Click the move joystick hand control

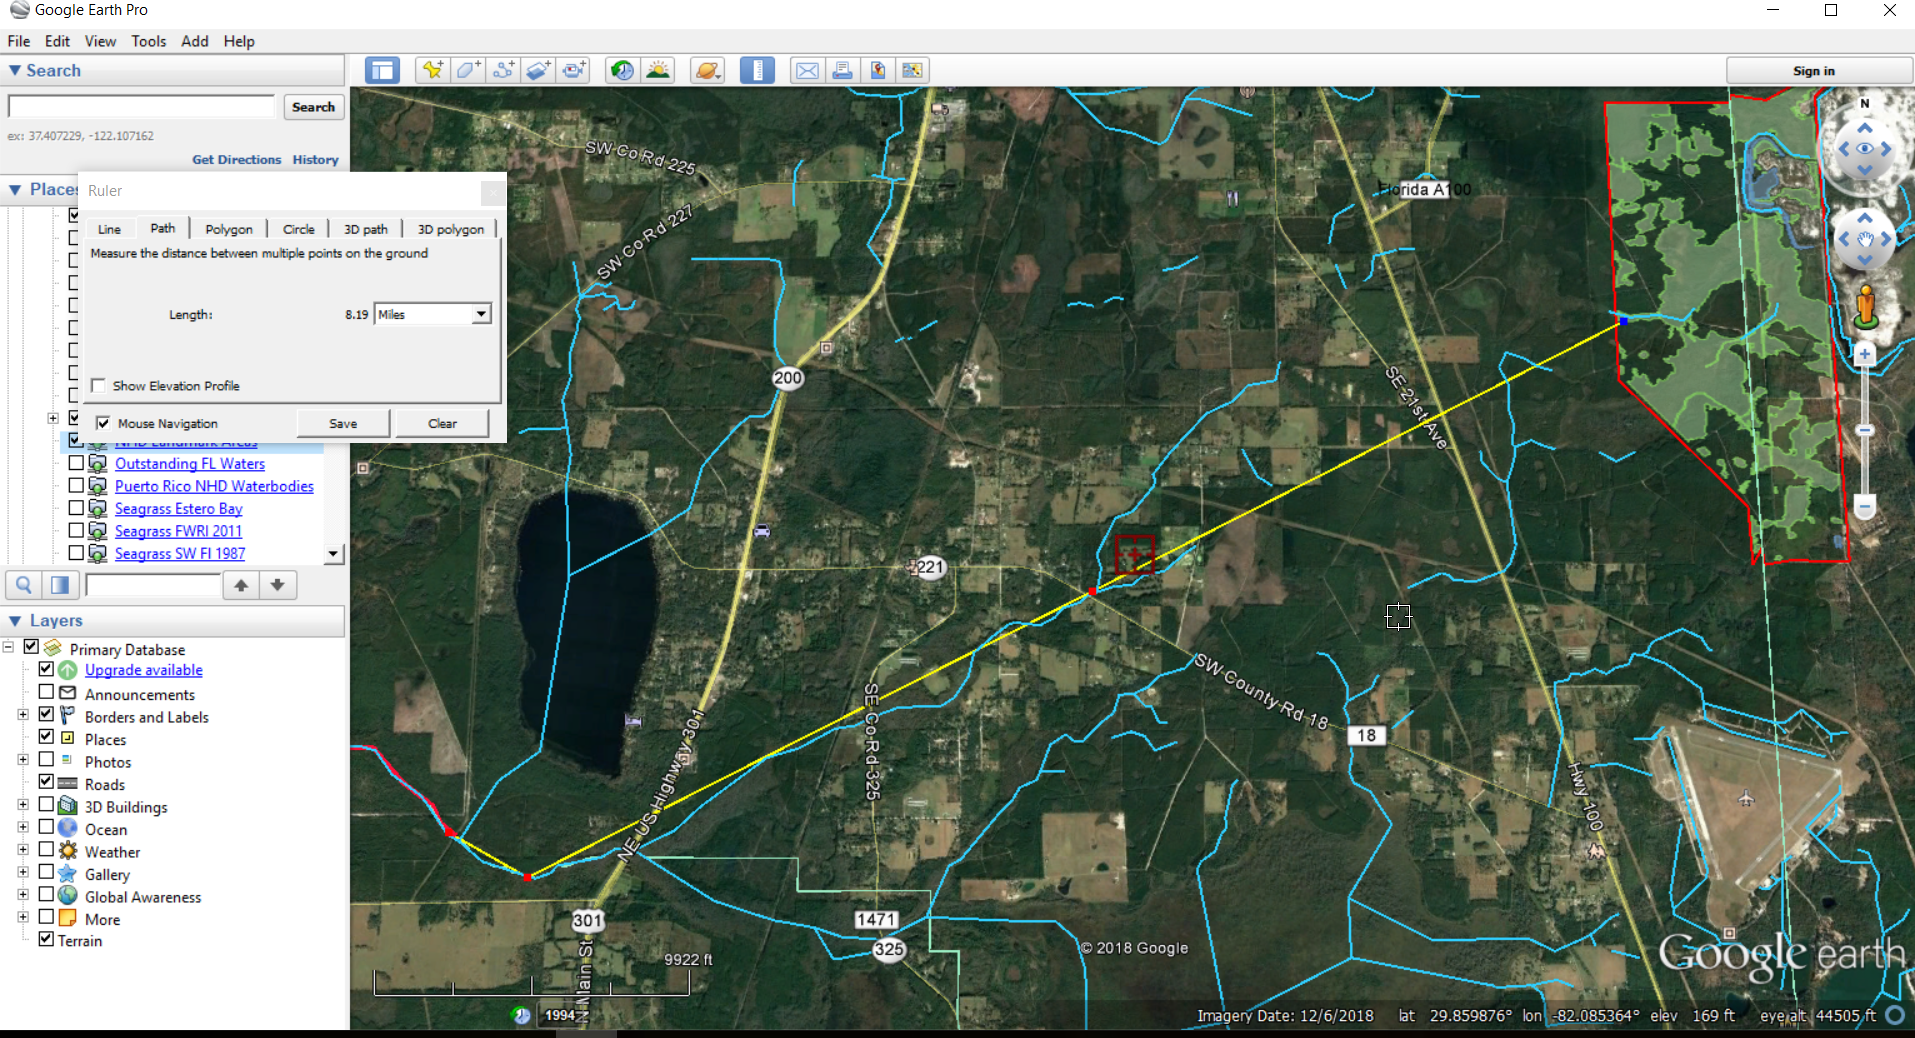(1865, 239)
